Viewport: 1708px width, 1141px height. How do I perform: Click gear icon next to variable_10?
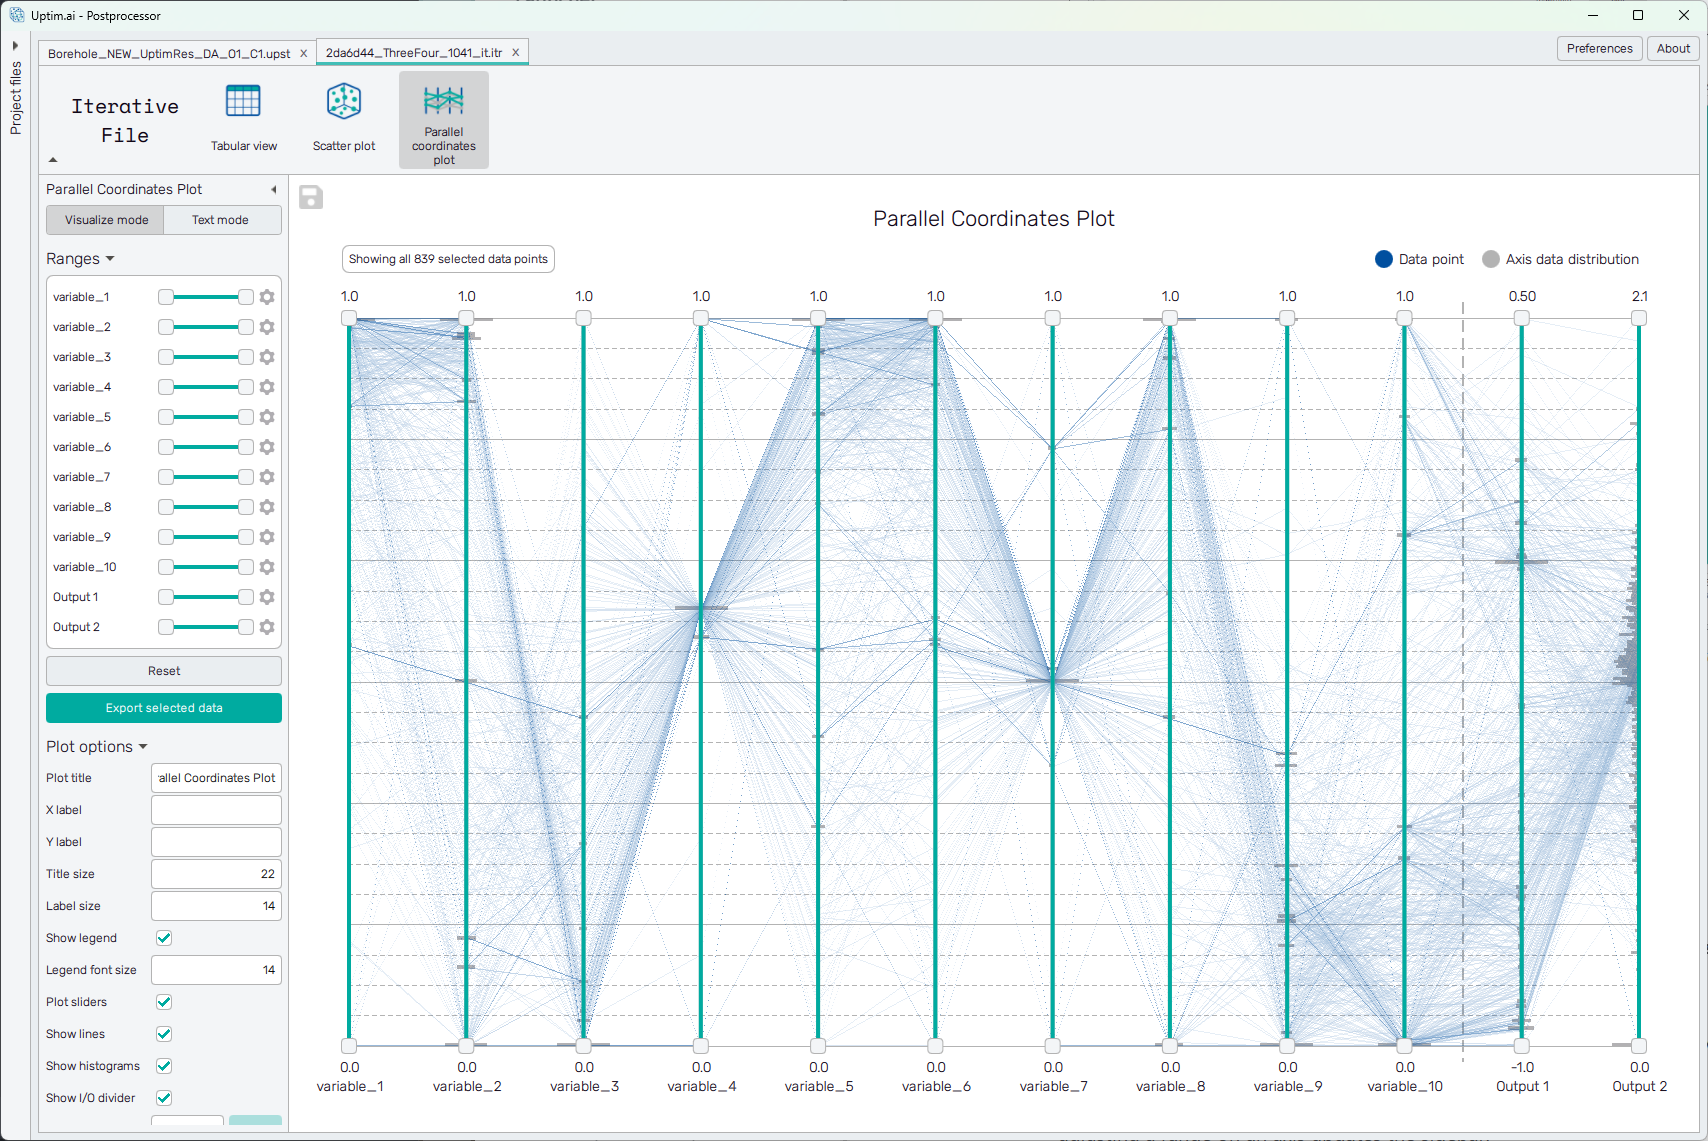(x=267, y=567)
